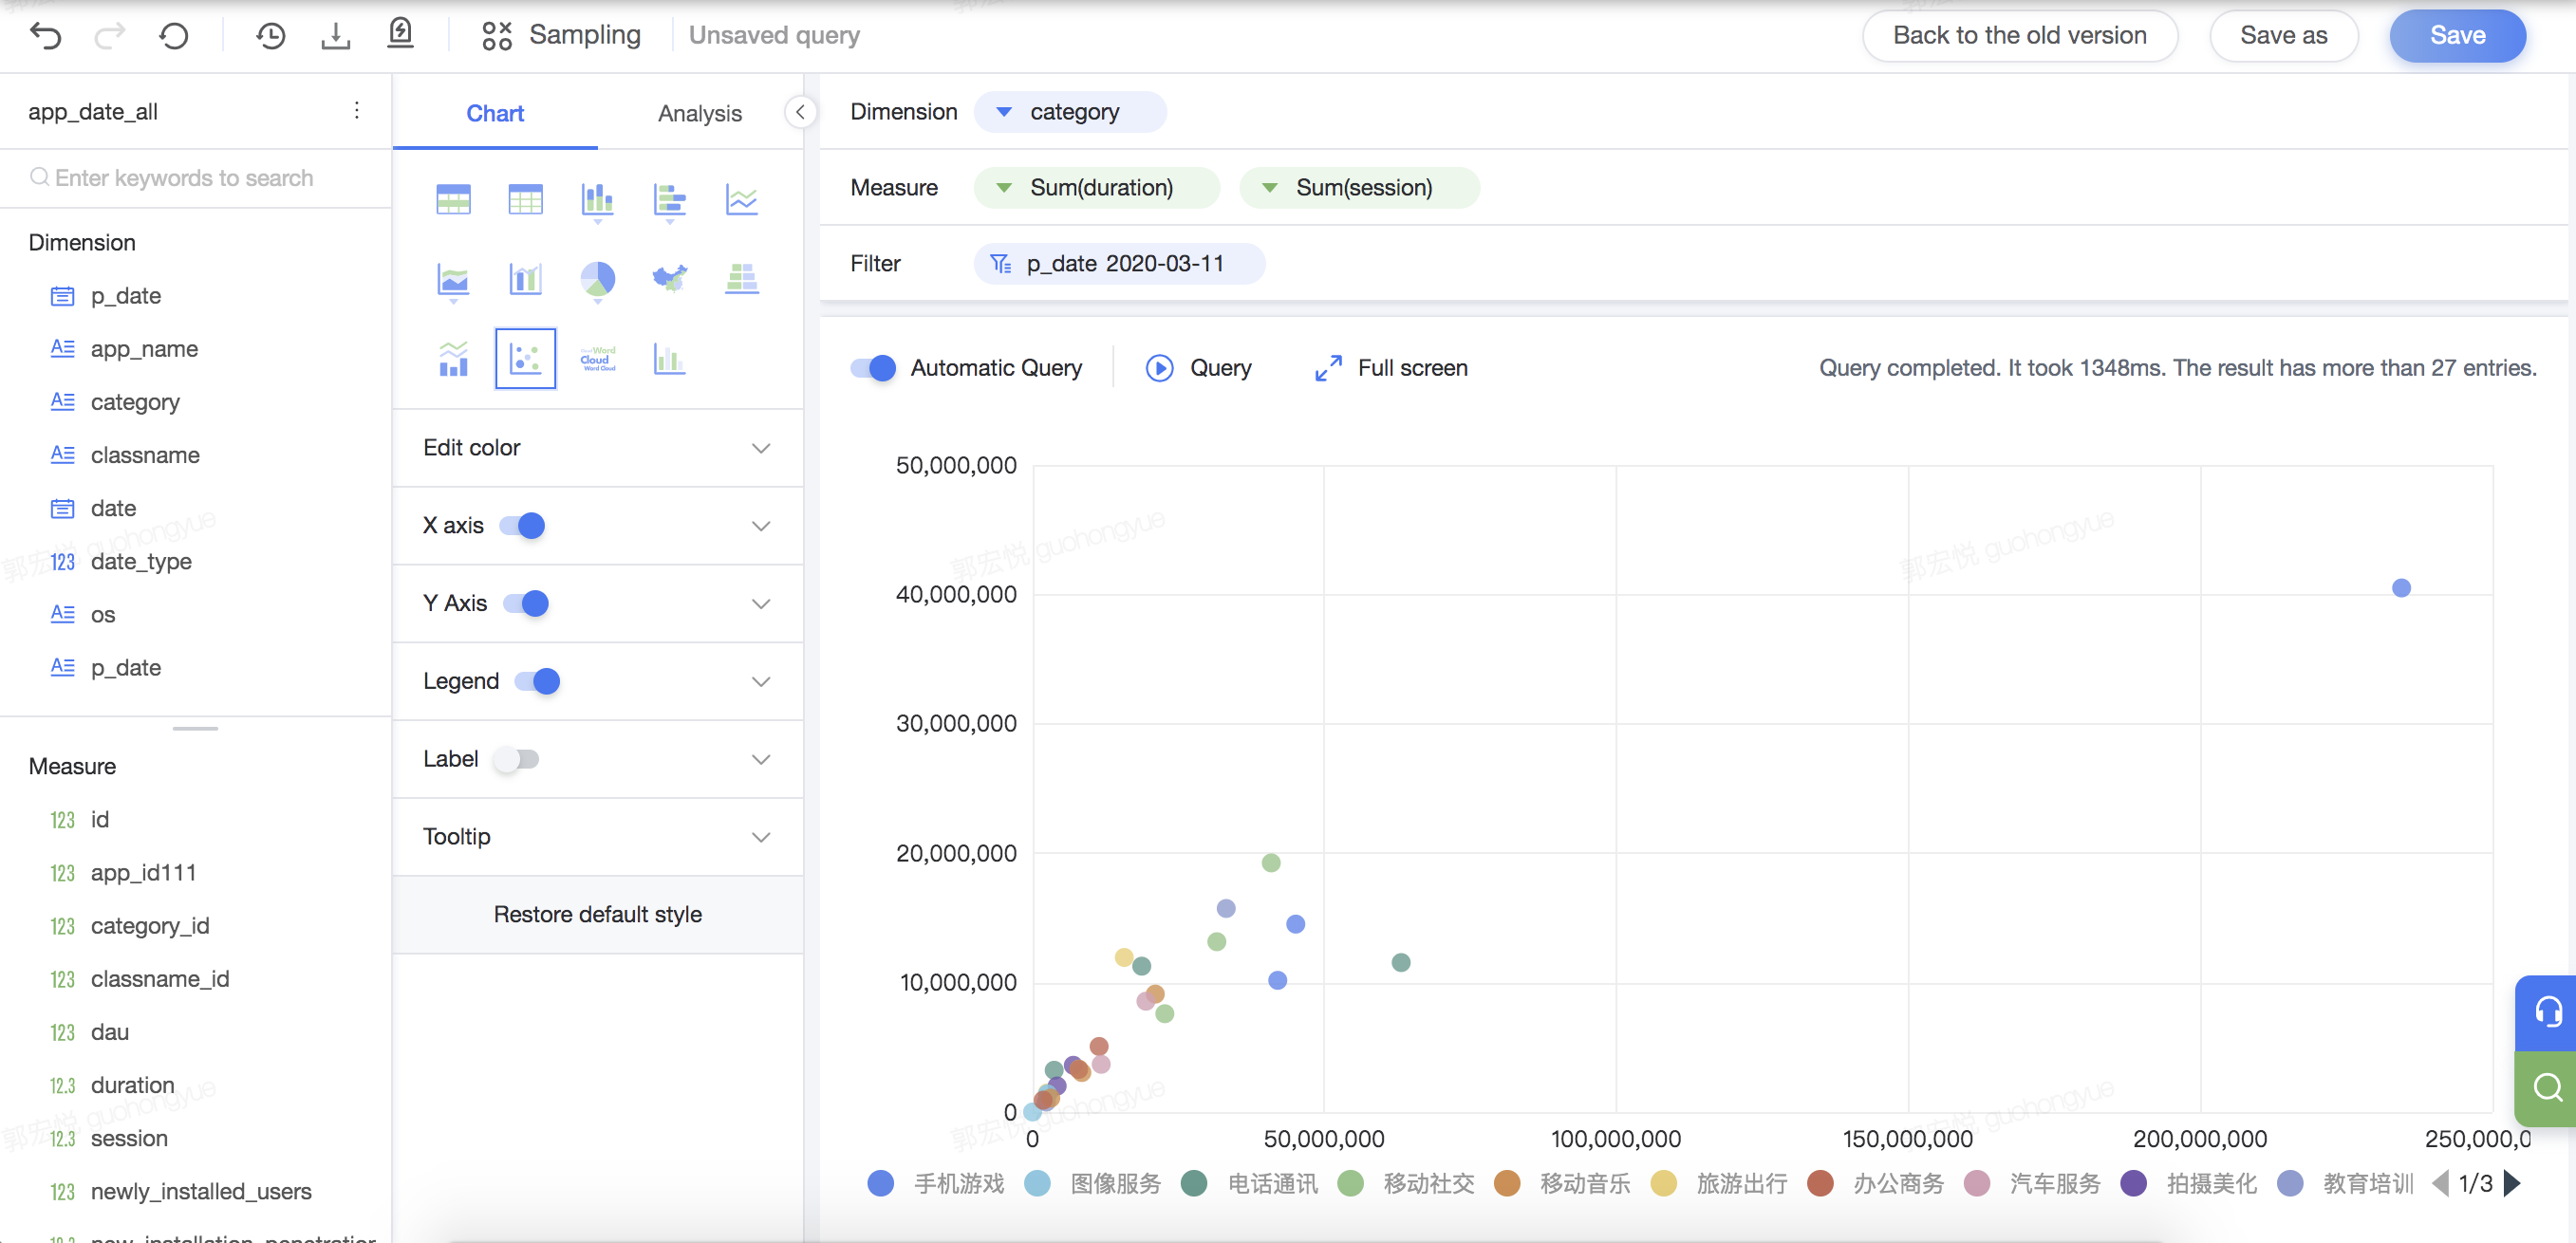Select the scatter plot chart type
The width and height of the screenshot is (2576, 1243).
tap(526, 358)
